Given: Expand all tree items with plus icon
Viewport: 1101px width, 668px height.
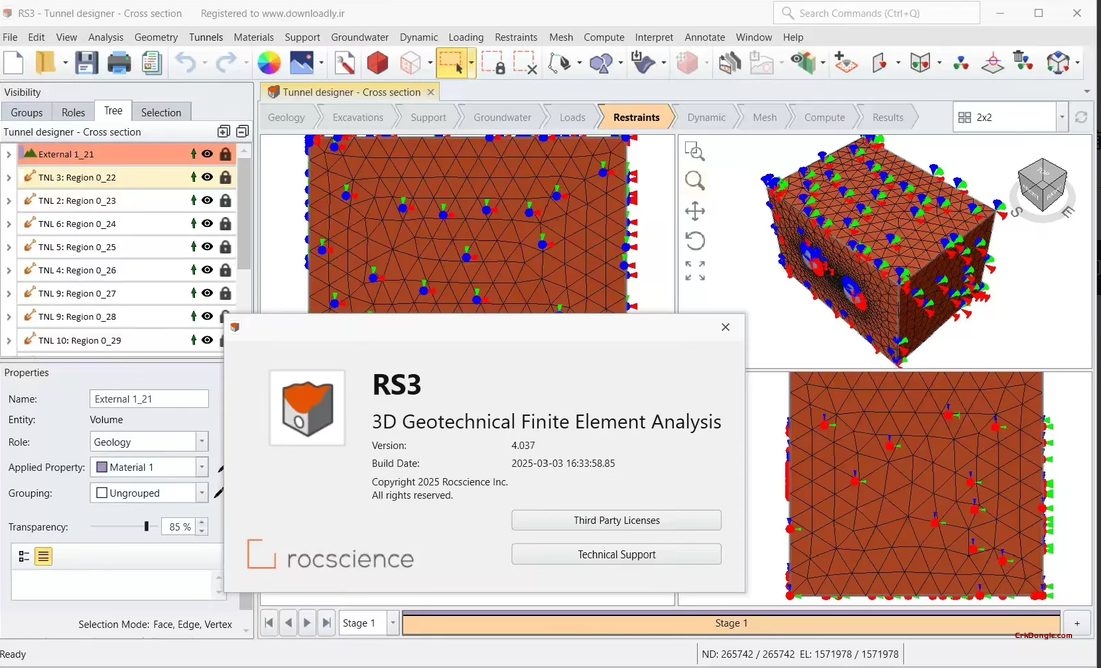Looking at the screenshot, I should (223, 131).
